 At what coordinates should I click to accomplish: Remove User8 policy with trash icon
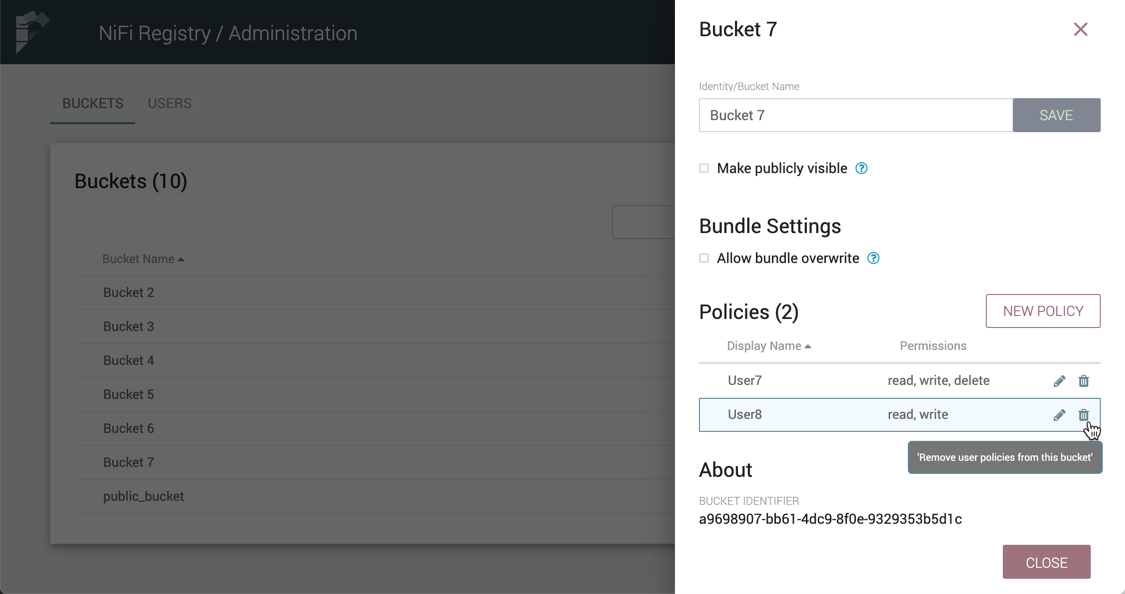click(1083, 415)
